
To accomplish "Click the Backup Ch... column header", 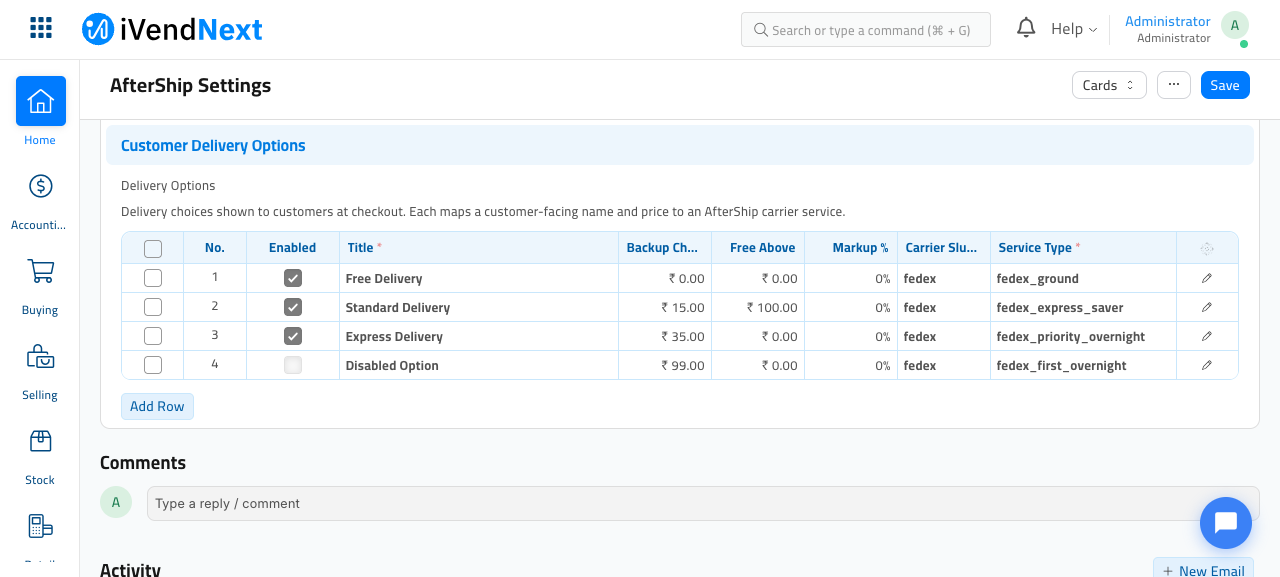I will [x=665, y=248].
